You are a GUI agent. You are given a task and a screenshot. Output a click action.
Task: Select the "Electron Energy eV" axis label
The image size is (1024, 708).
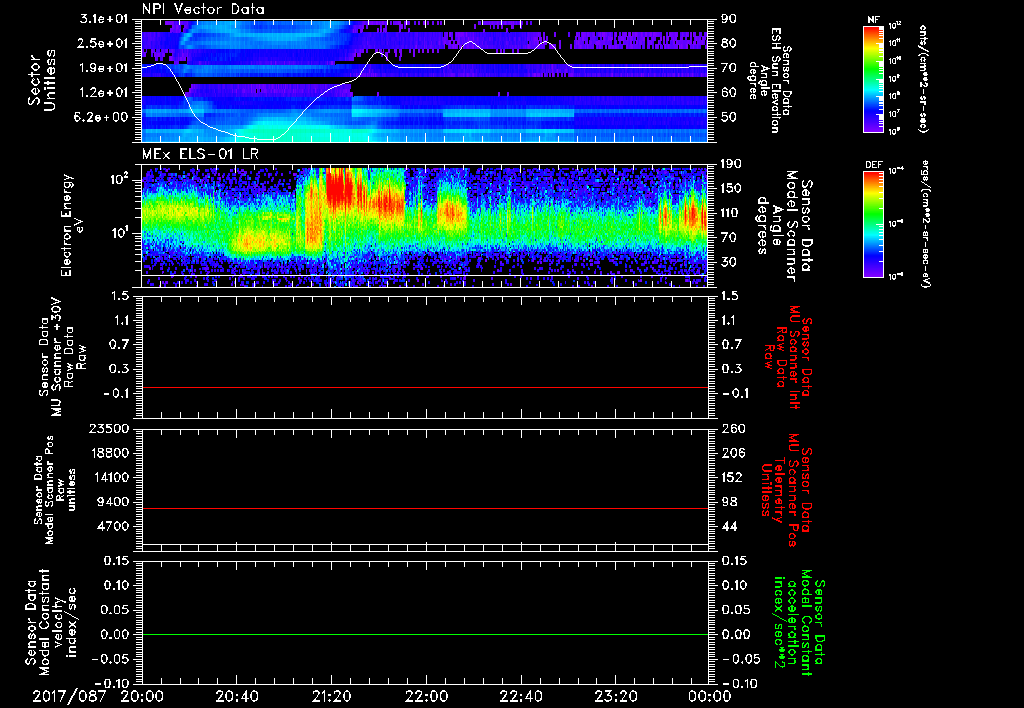pyautogui.click(x=72, y=225)
